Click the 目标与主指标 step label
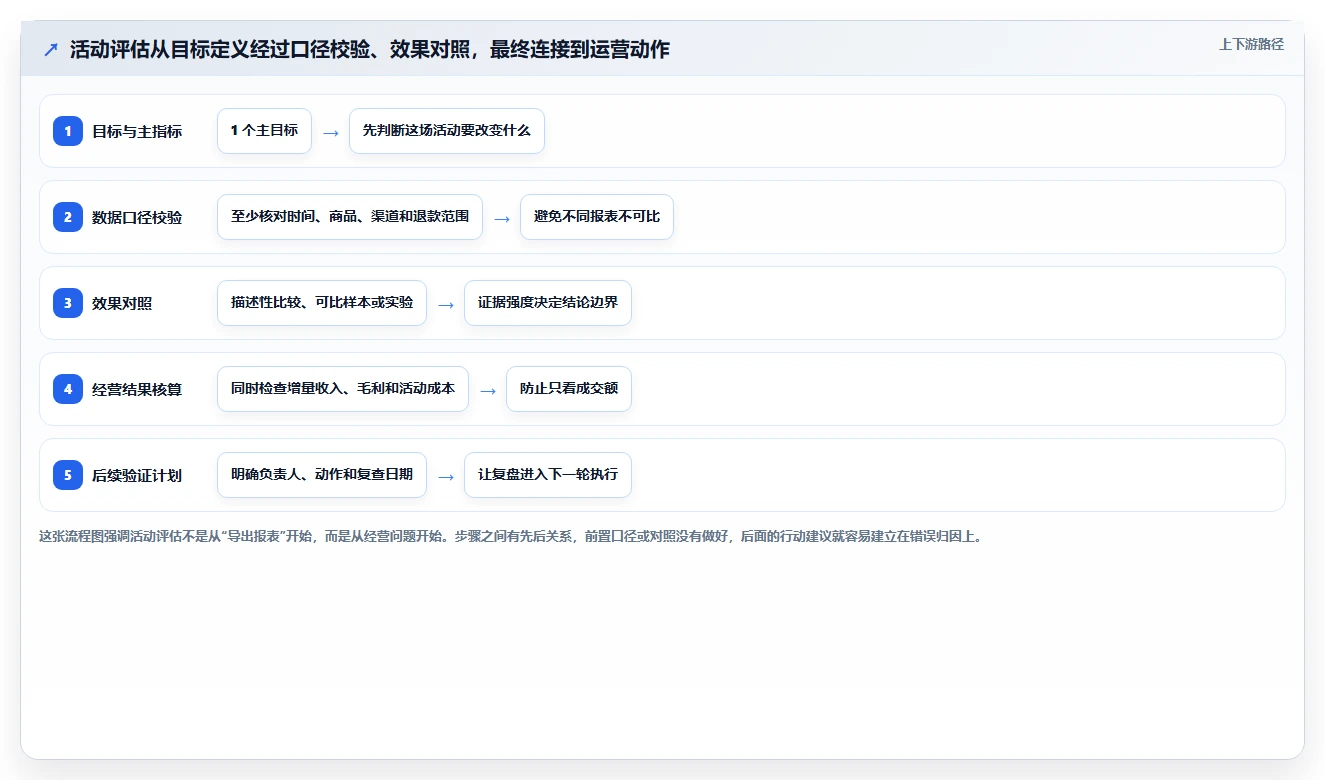This screenshot has width=1325, height=780. (x=137, y=131)
